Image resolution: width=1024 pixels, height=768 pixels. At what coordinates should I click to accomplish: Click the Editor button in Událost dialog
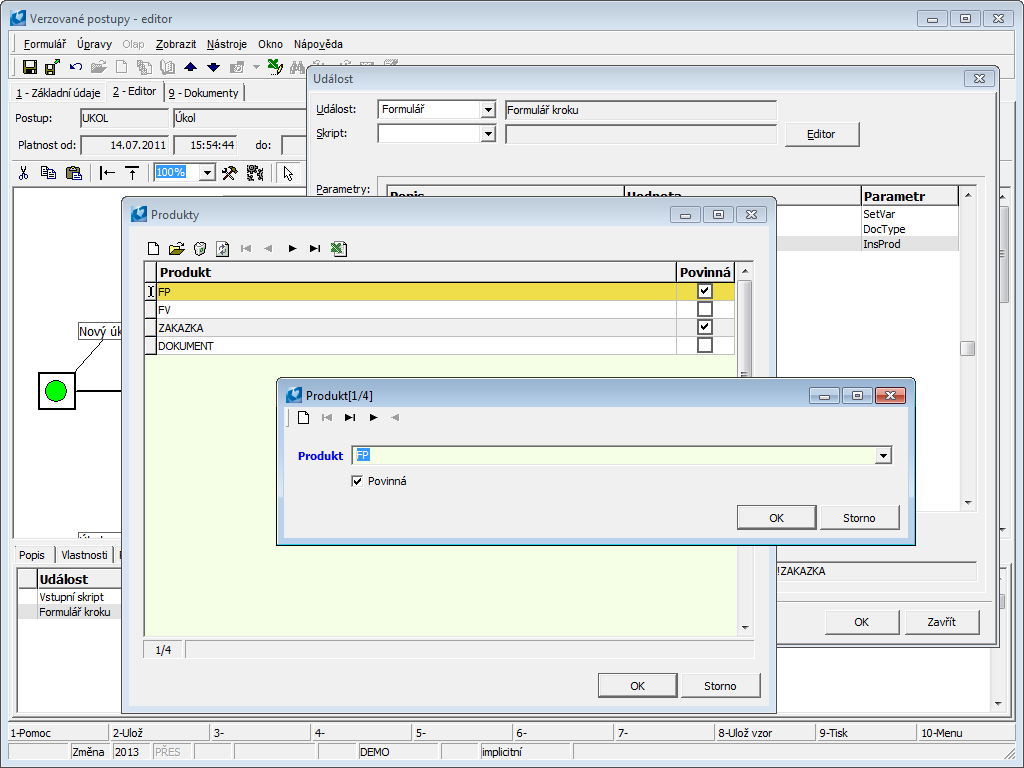[x=822, y=134]
